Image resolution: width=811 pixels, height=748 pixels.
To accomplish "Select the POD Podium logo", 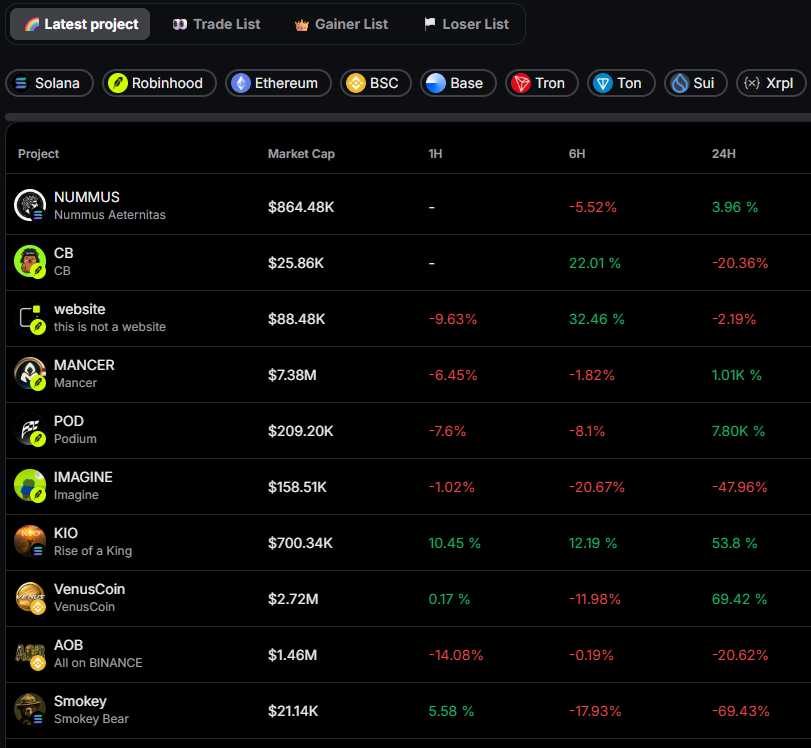I will click(30, 429).
